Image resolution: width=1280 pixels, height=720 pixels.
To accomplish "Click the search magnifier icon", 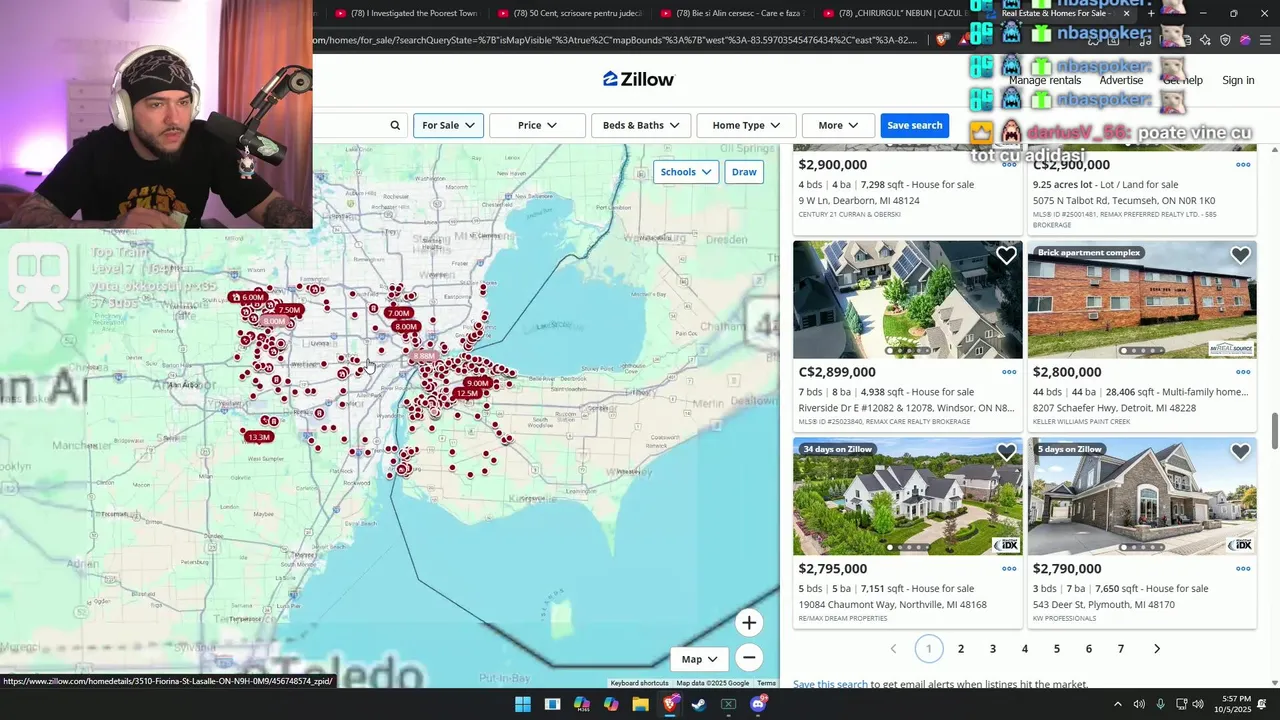I will tap(395, 125).
